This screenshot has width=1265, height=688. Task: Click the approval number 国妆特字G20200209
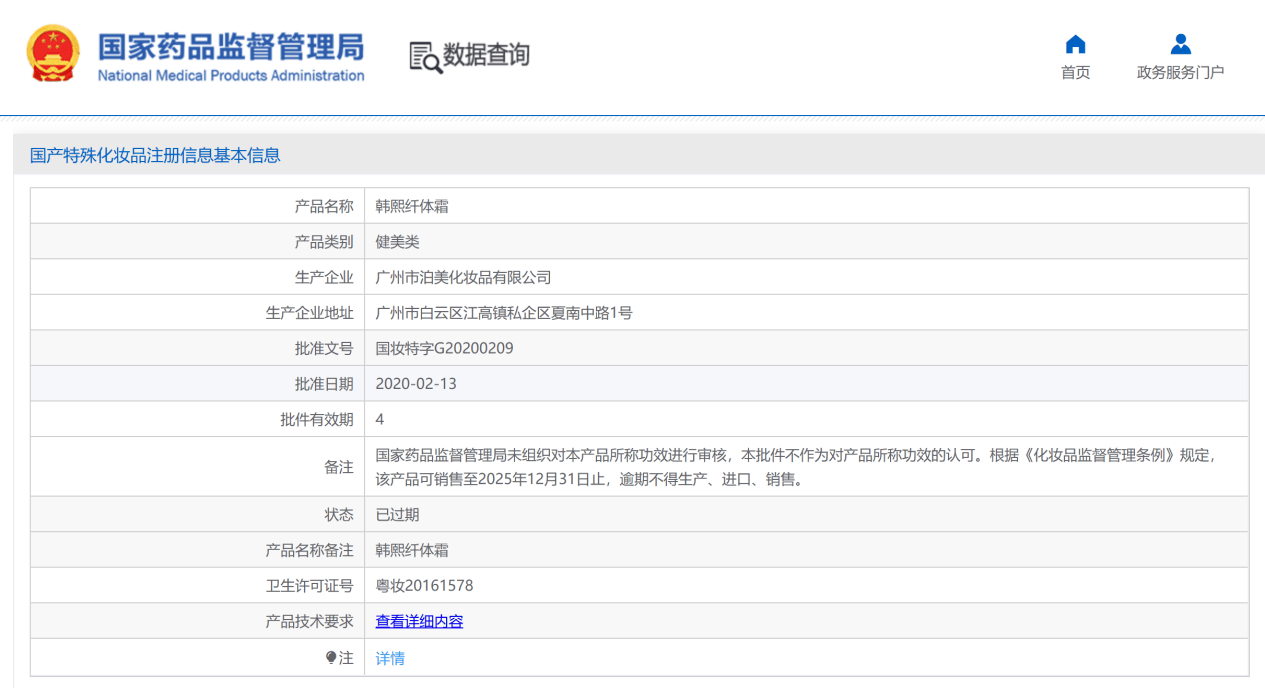point(444,348)
